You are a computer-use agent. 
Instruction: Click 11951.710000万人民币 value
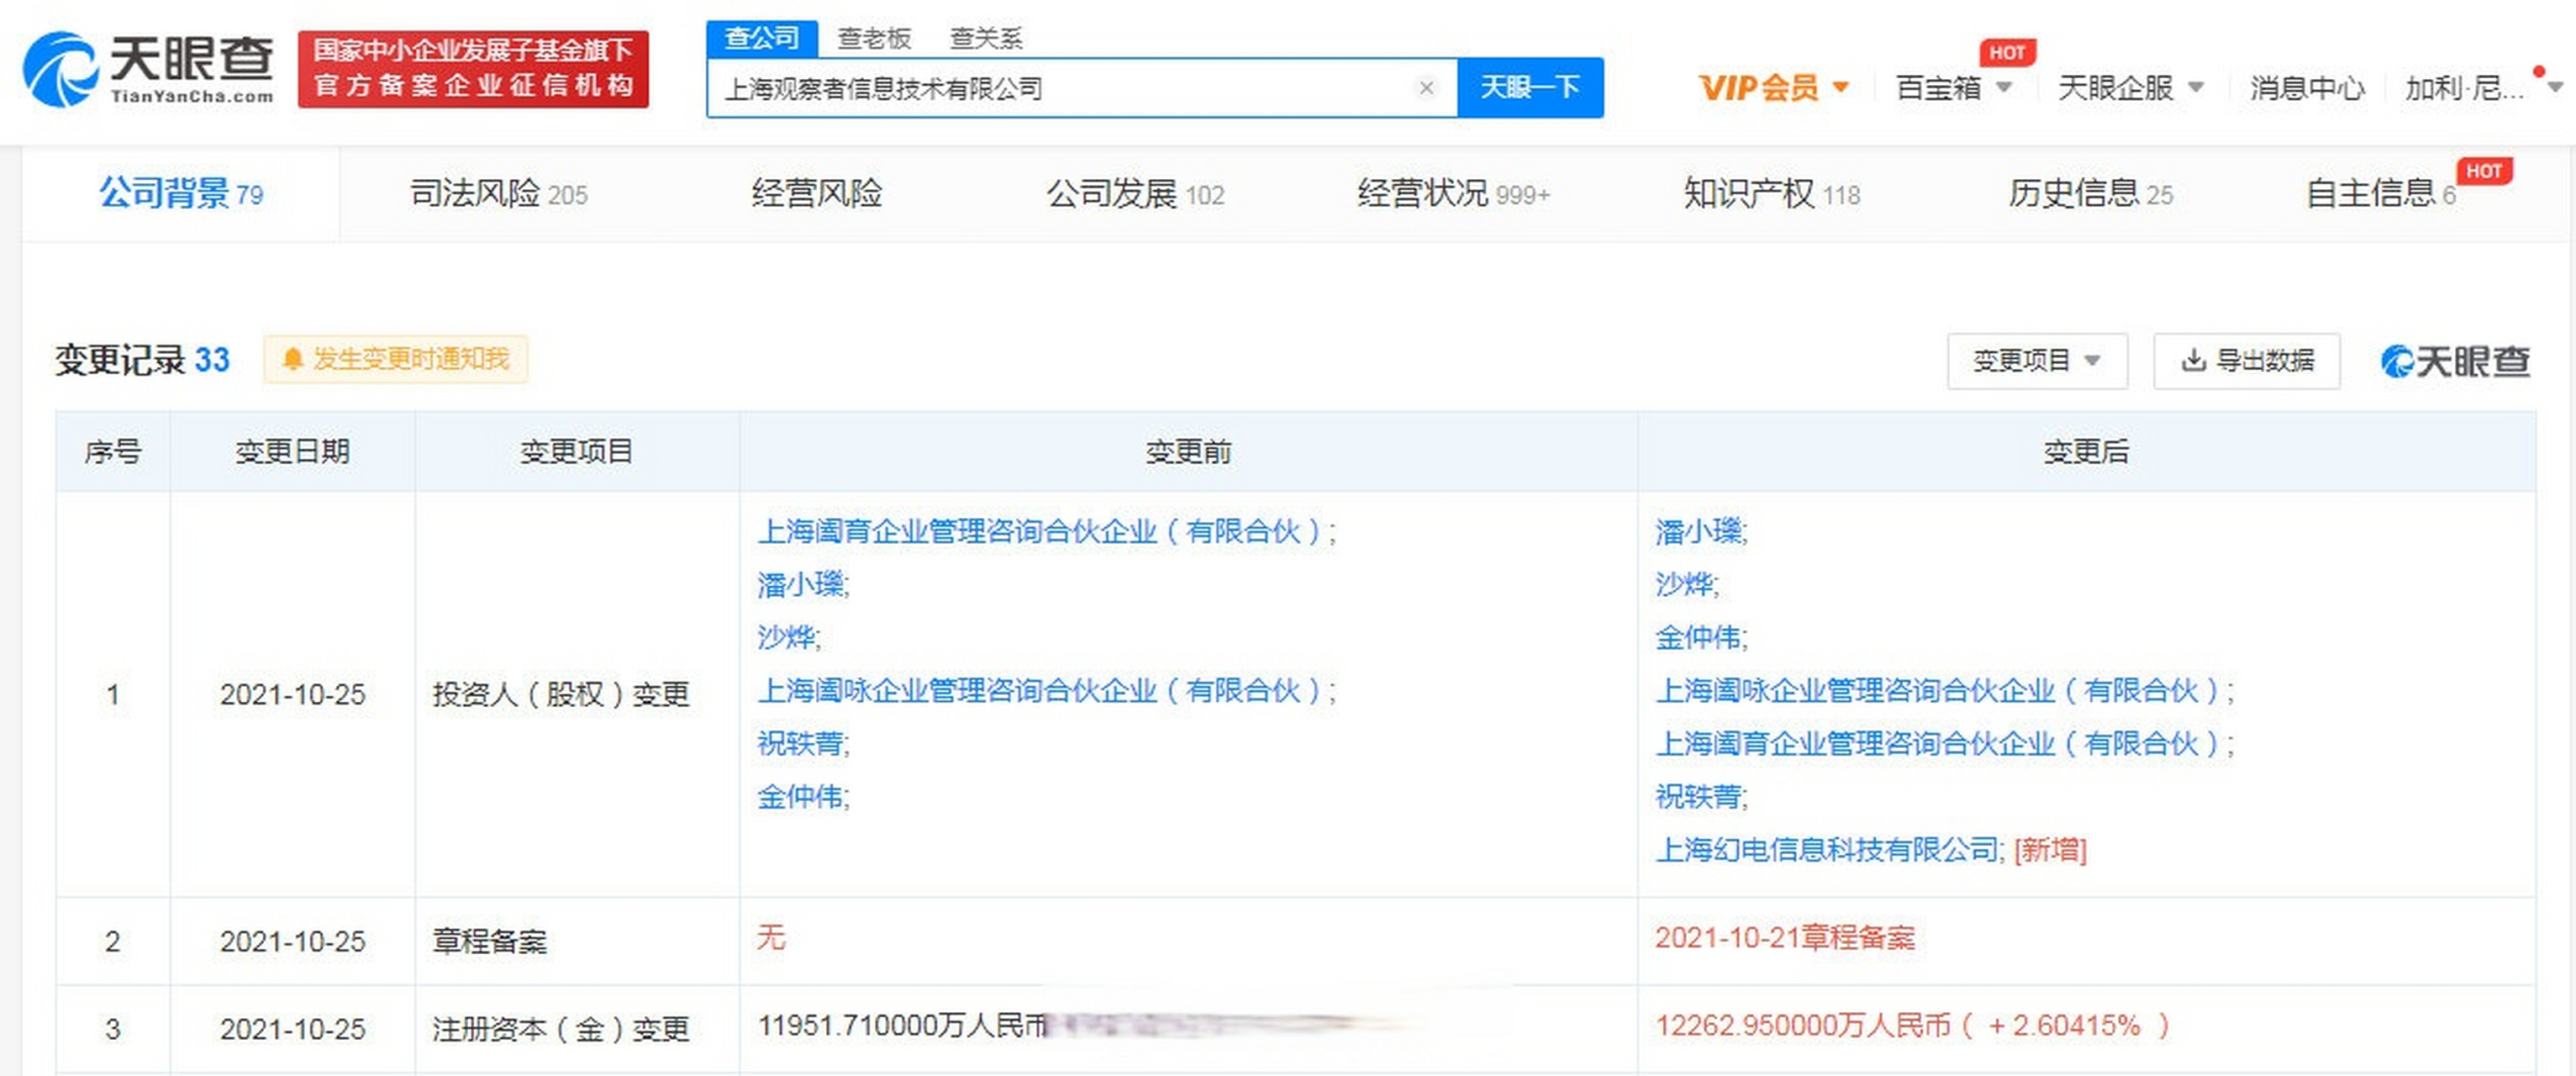(903, 1025)
